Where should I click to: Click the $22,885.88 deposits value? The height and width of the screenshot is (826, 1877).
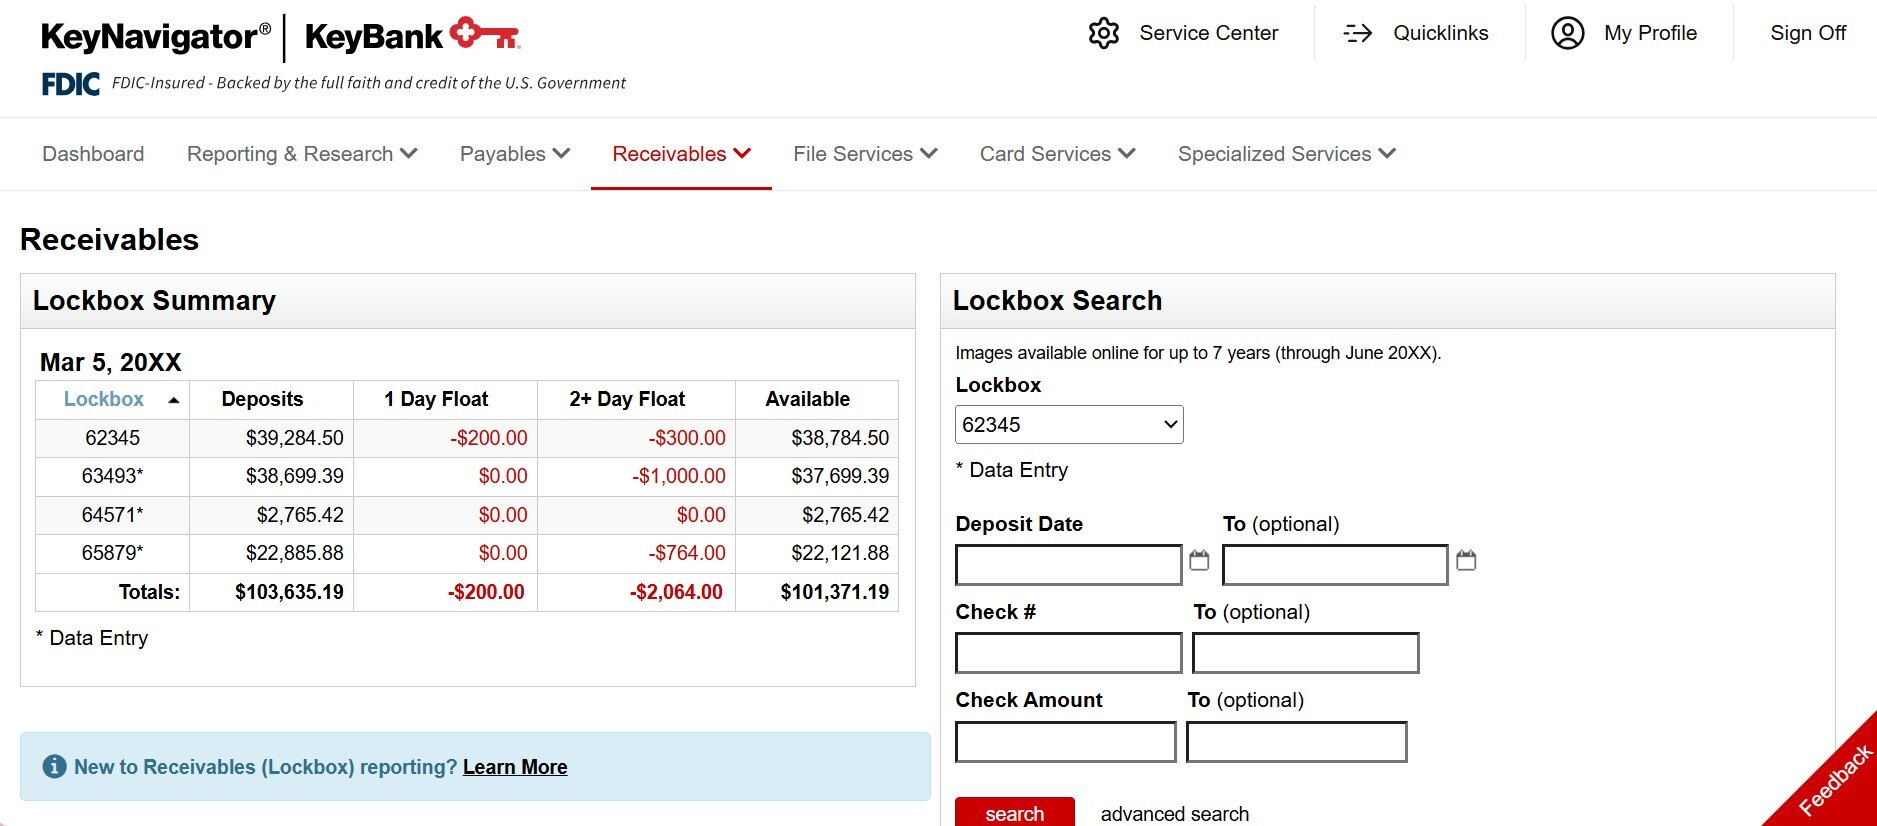click(294, 553)
